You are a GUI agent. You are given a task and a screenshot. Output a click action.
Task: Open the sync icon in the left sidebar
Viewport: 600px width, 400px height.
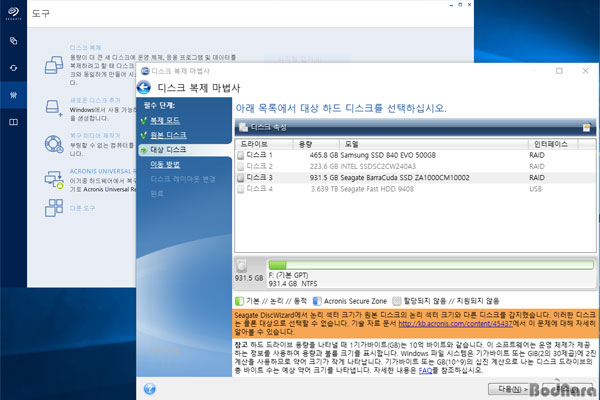pyautogui.click(x=13, y=68)
